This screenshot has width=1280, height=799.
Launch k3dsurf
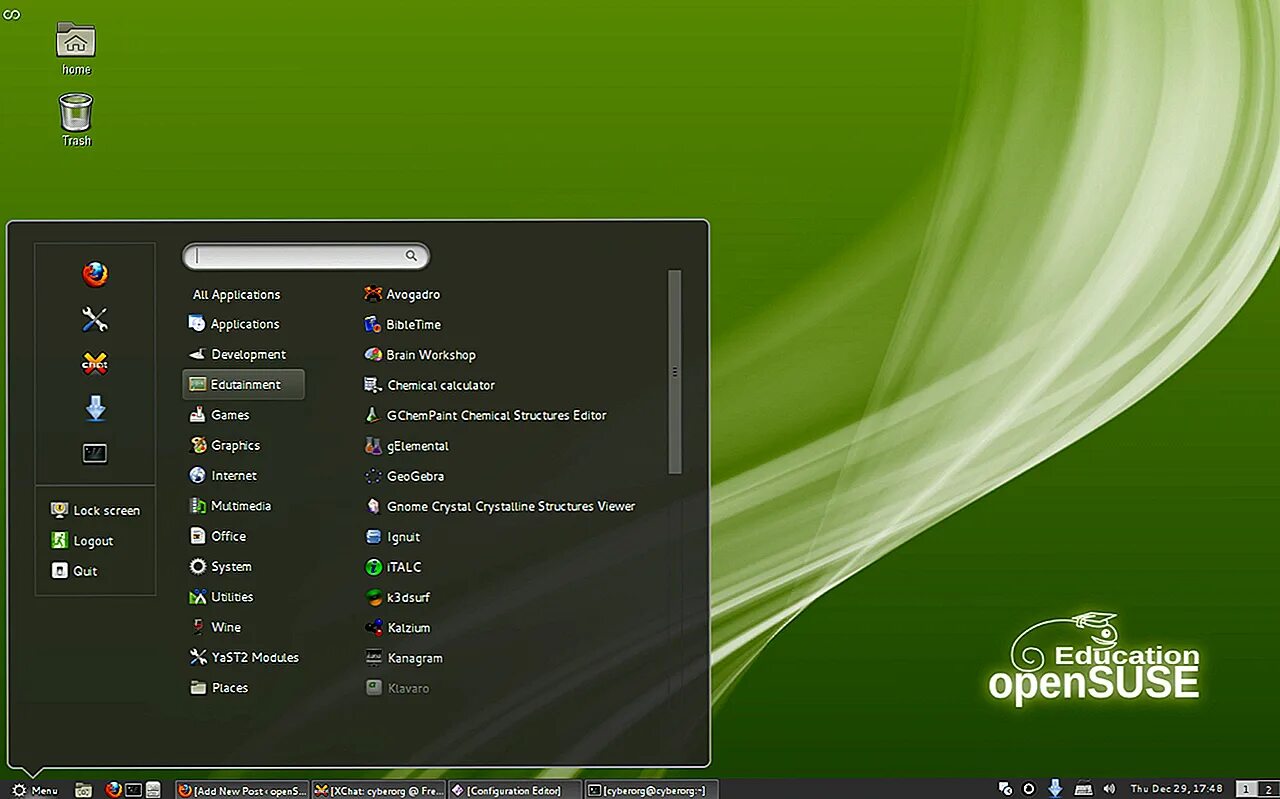pos(396,597)
